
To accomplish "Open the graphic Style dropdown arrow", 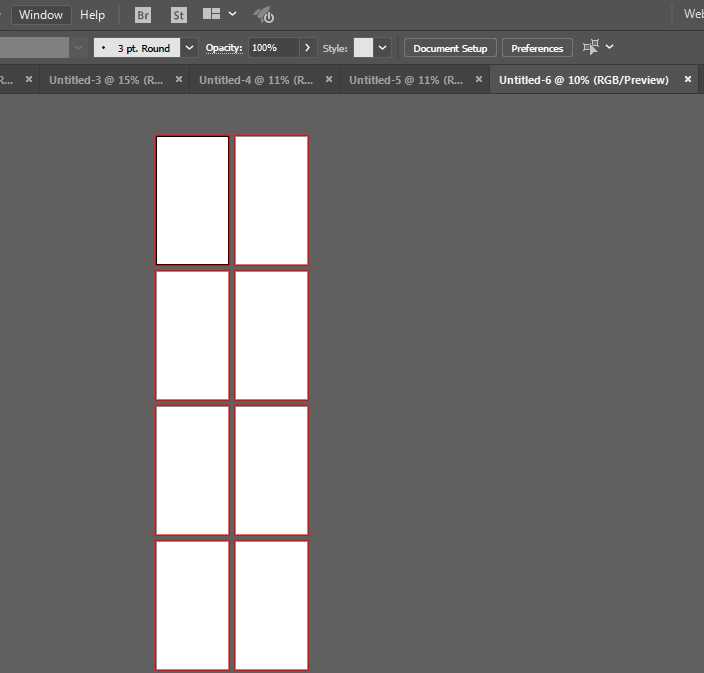I will pyautogui.click(x=382, y=48).
